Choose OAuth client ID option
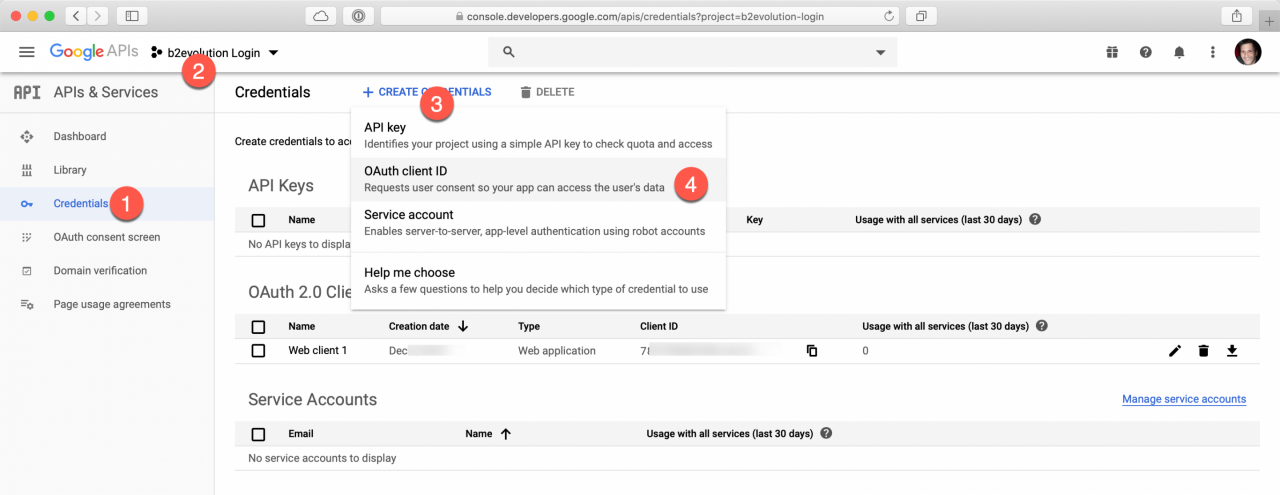Image resolution: width=1280 pixels, height=495 pixels. (x=538, y=179)
